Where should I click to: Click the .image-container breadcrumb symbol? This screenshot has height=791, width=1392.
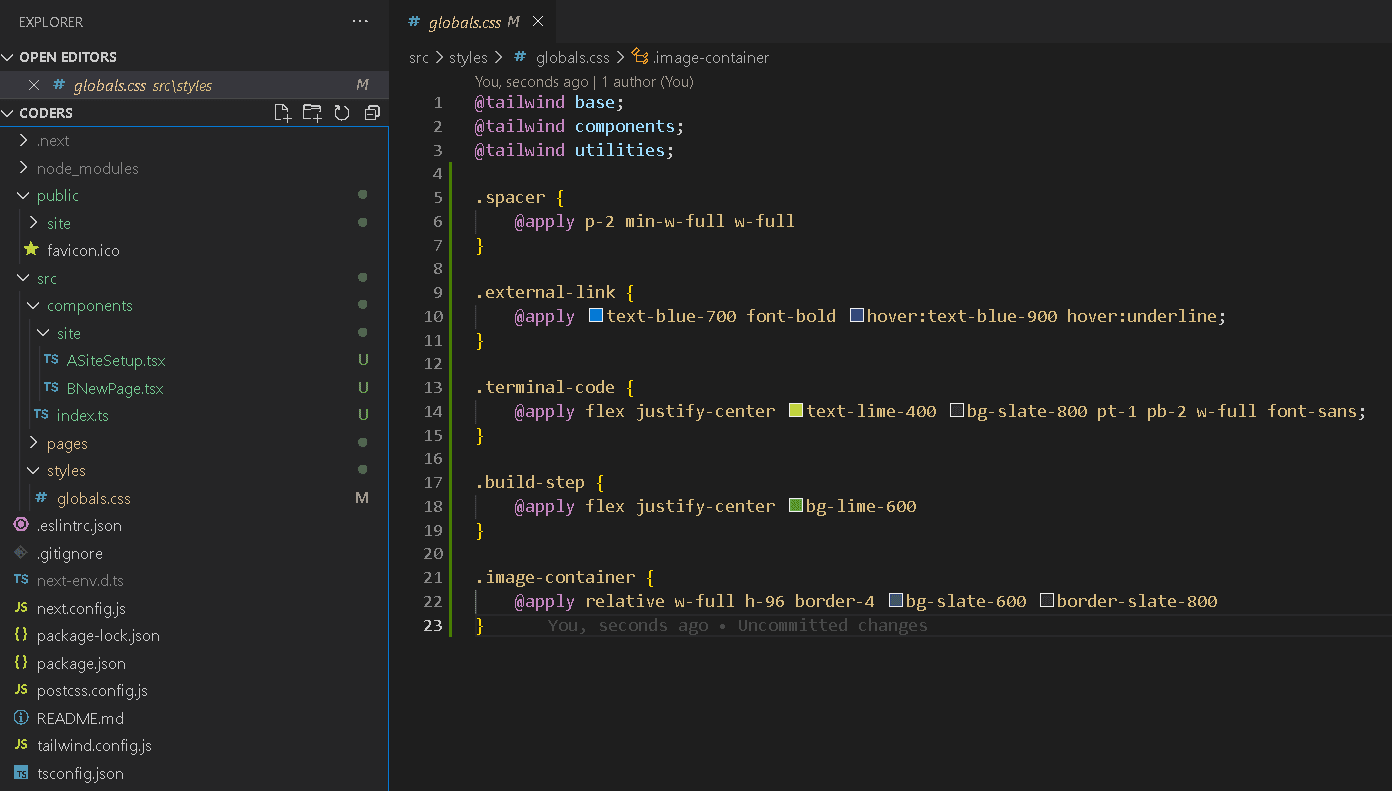(x=710, y=58)
